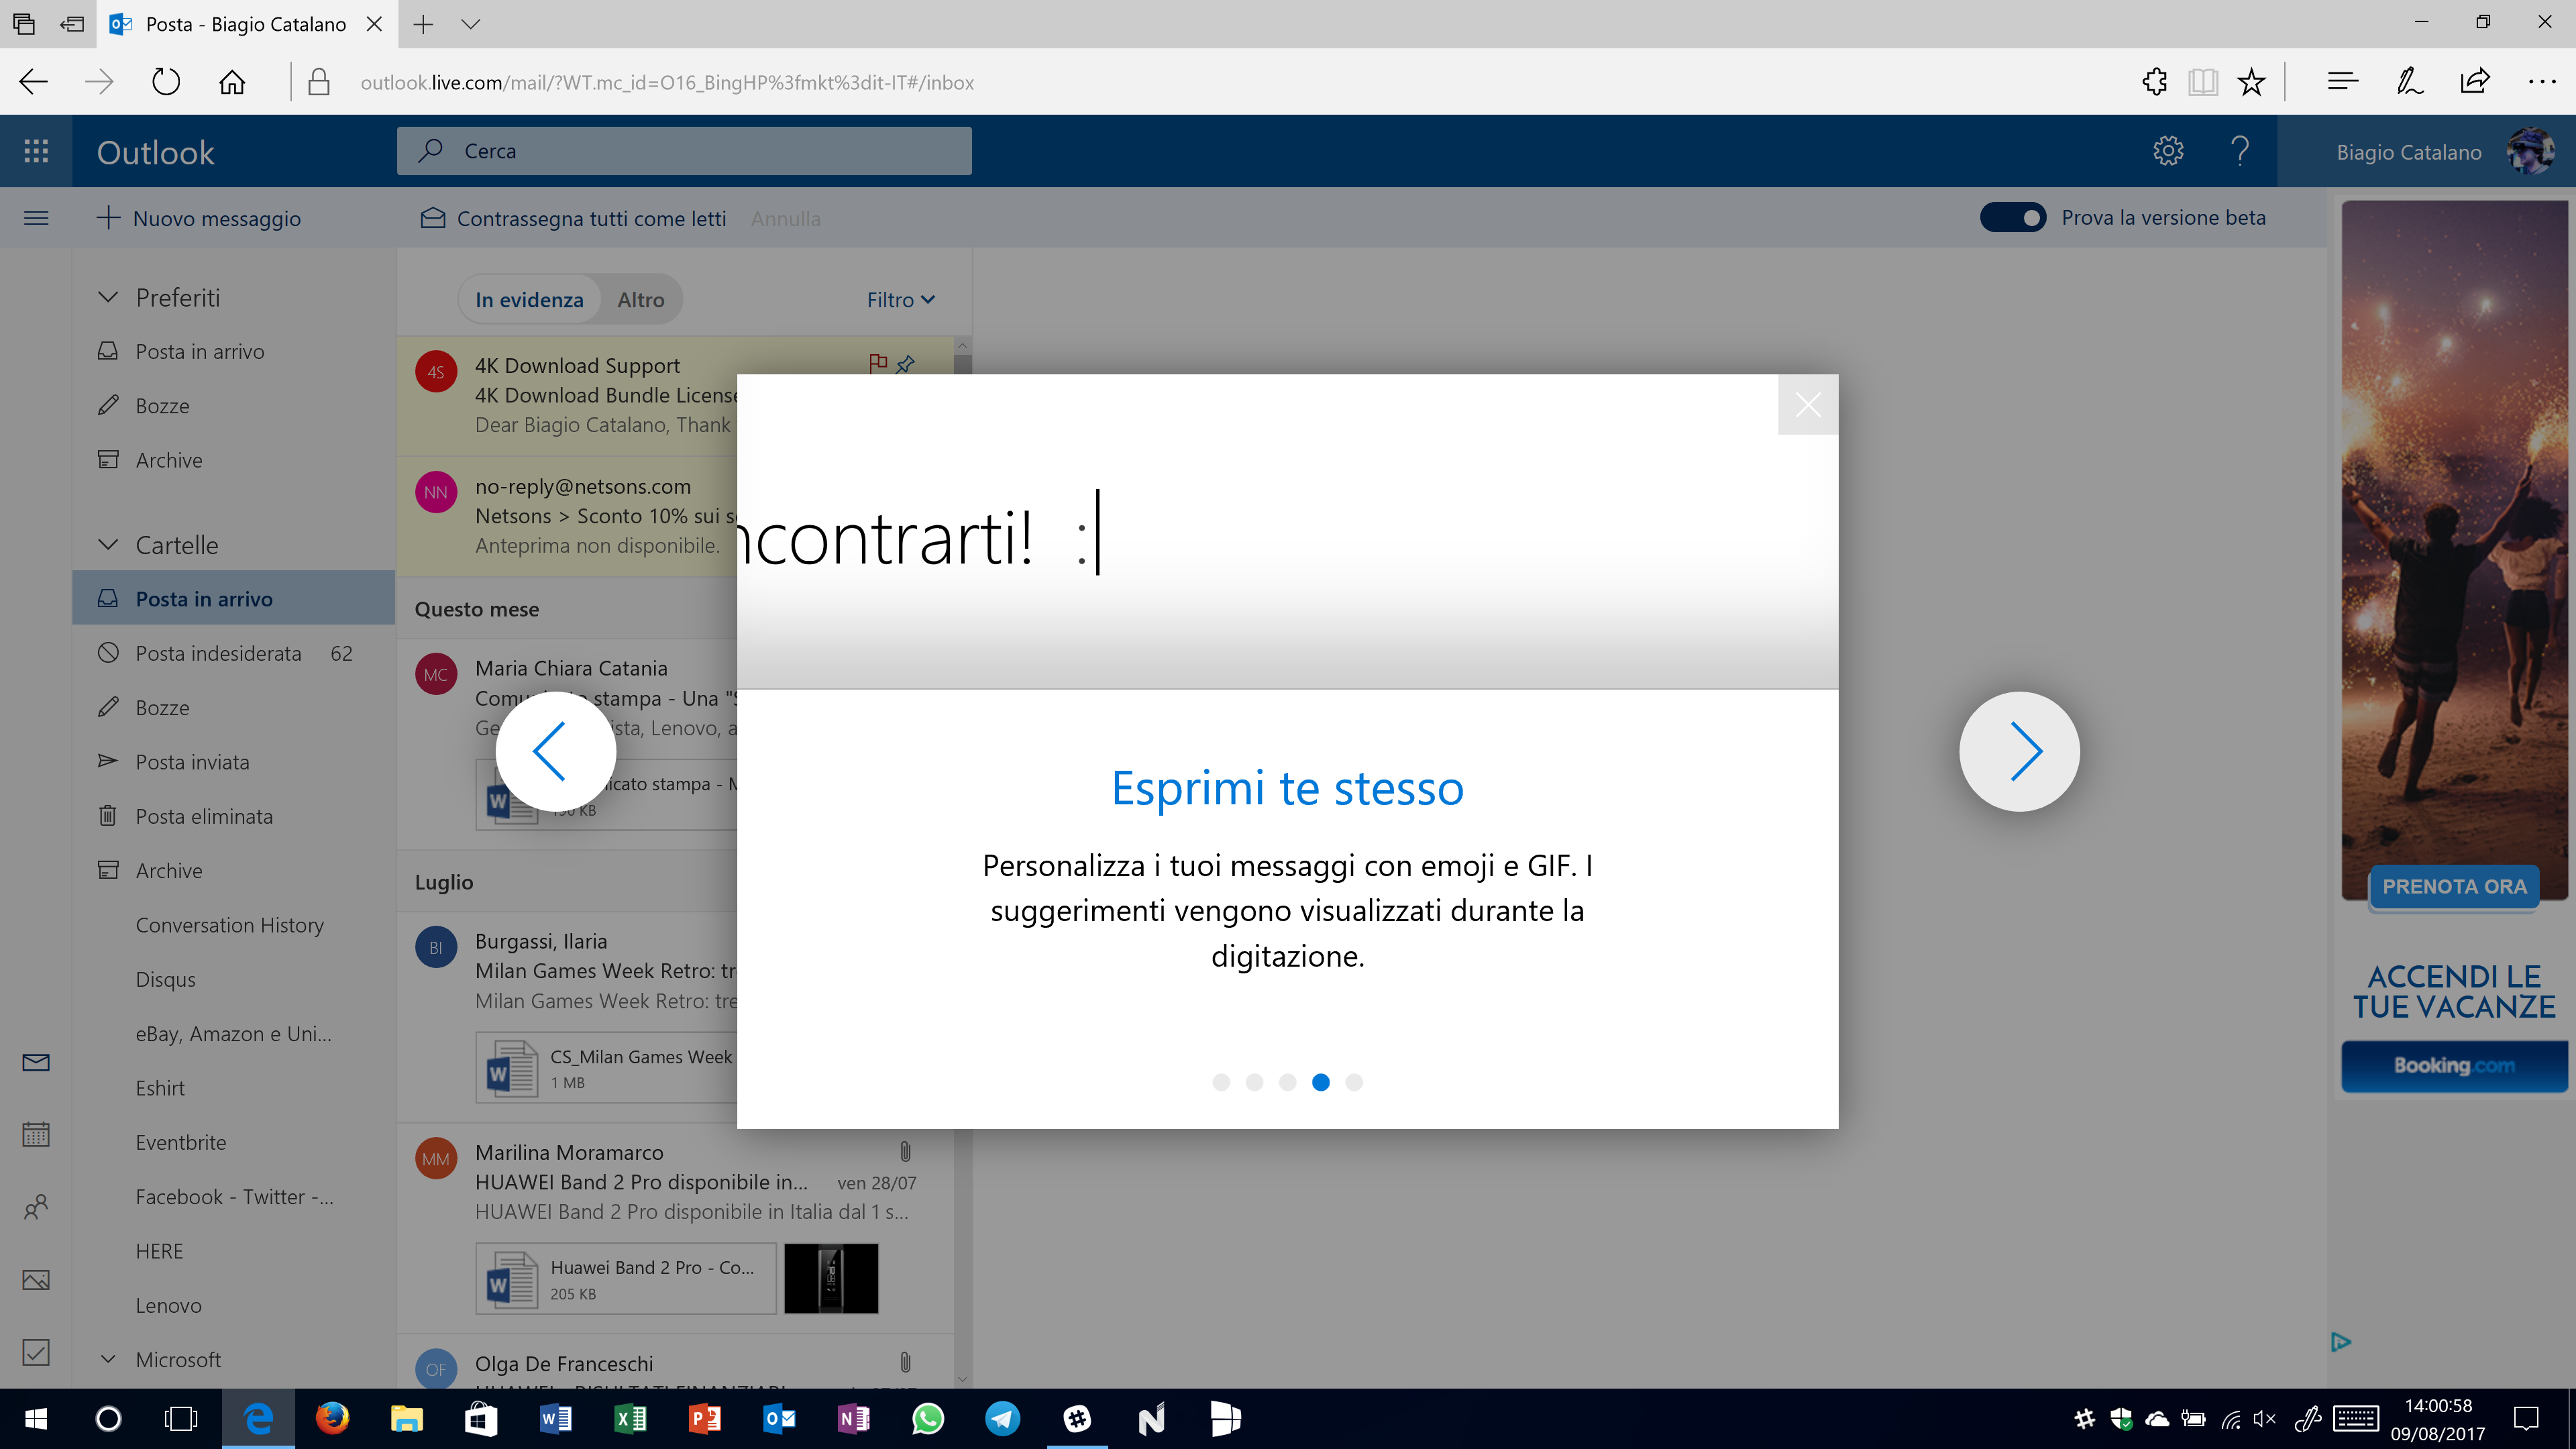Open Posta inviata folder
This screenshot has height=1449, width=2576.
pyautogui.click(x=234, y=761)
